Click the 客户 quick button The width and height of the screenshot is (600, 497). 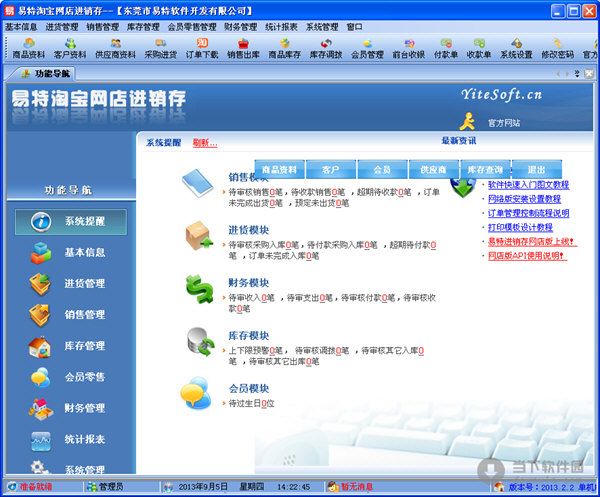pyautogui.click(x=331, y=169)
